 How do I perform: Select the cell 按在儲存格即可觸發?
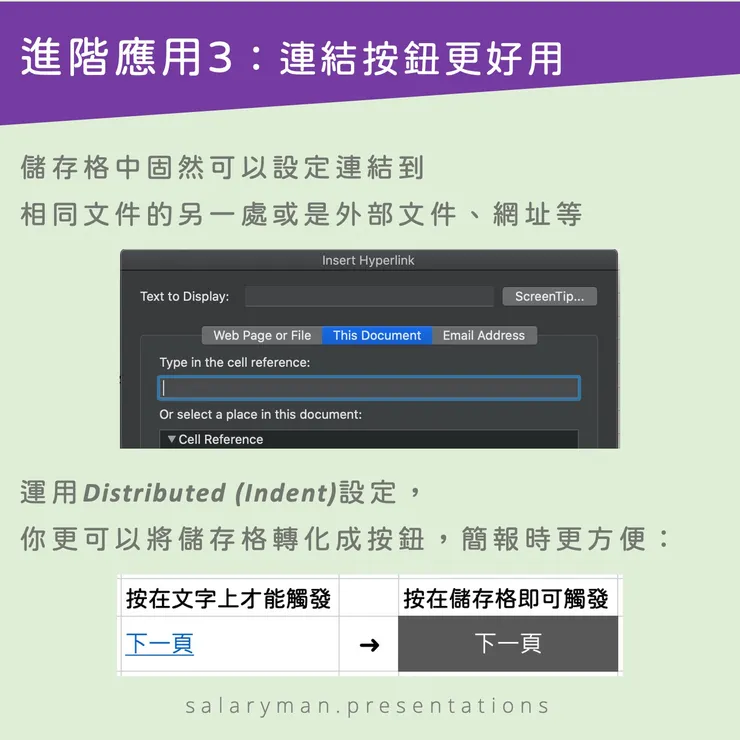point(508,597)
